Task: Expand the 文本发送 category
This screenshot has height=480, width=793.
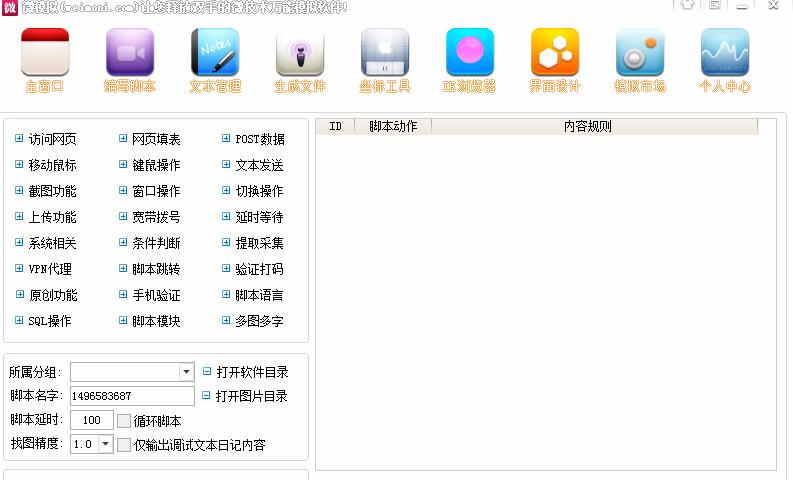Action: point(226,164)
